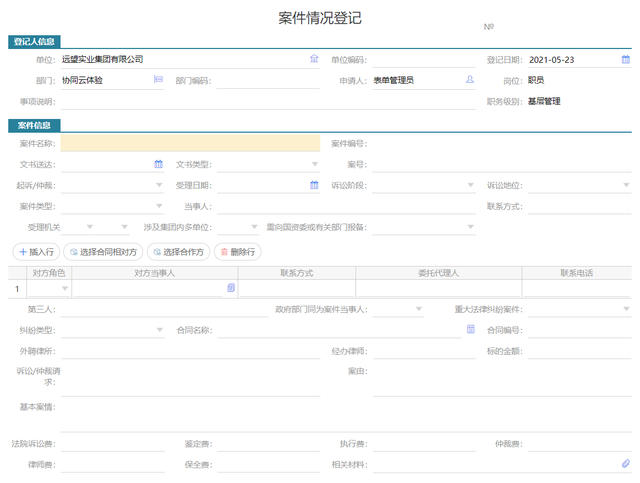The width and height of the screenshot is (640, 483).
Task: Click the organization picker icon in 单位 field
Action: [x=314, y=59]
